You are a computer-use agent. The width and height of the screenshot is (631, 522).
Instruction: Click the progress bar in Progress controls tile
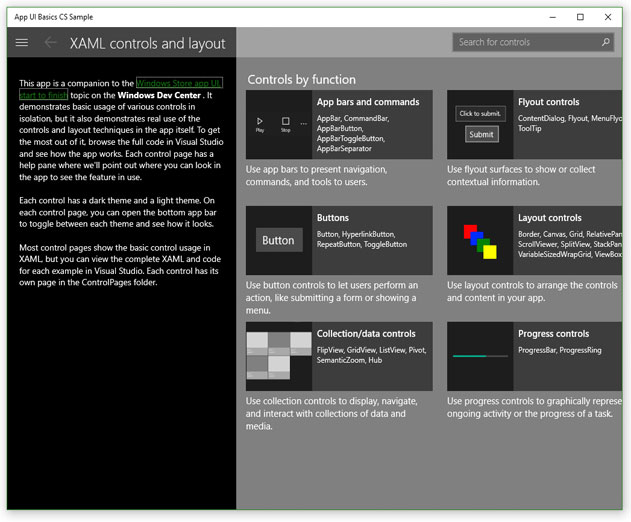(x=480, y=356)
